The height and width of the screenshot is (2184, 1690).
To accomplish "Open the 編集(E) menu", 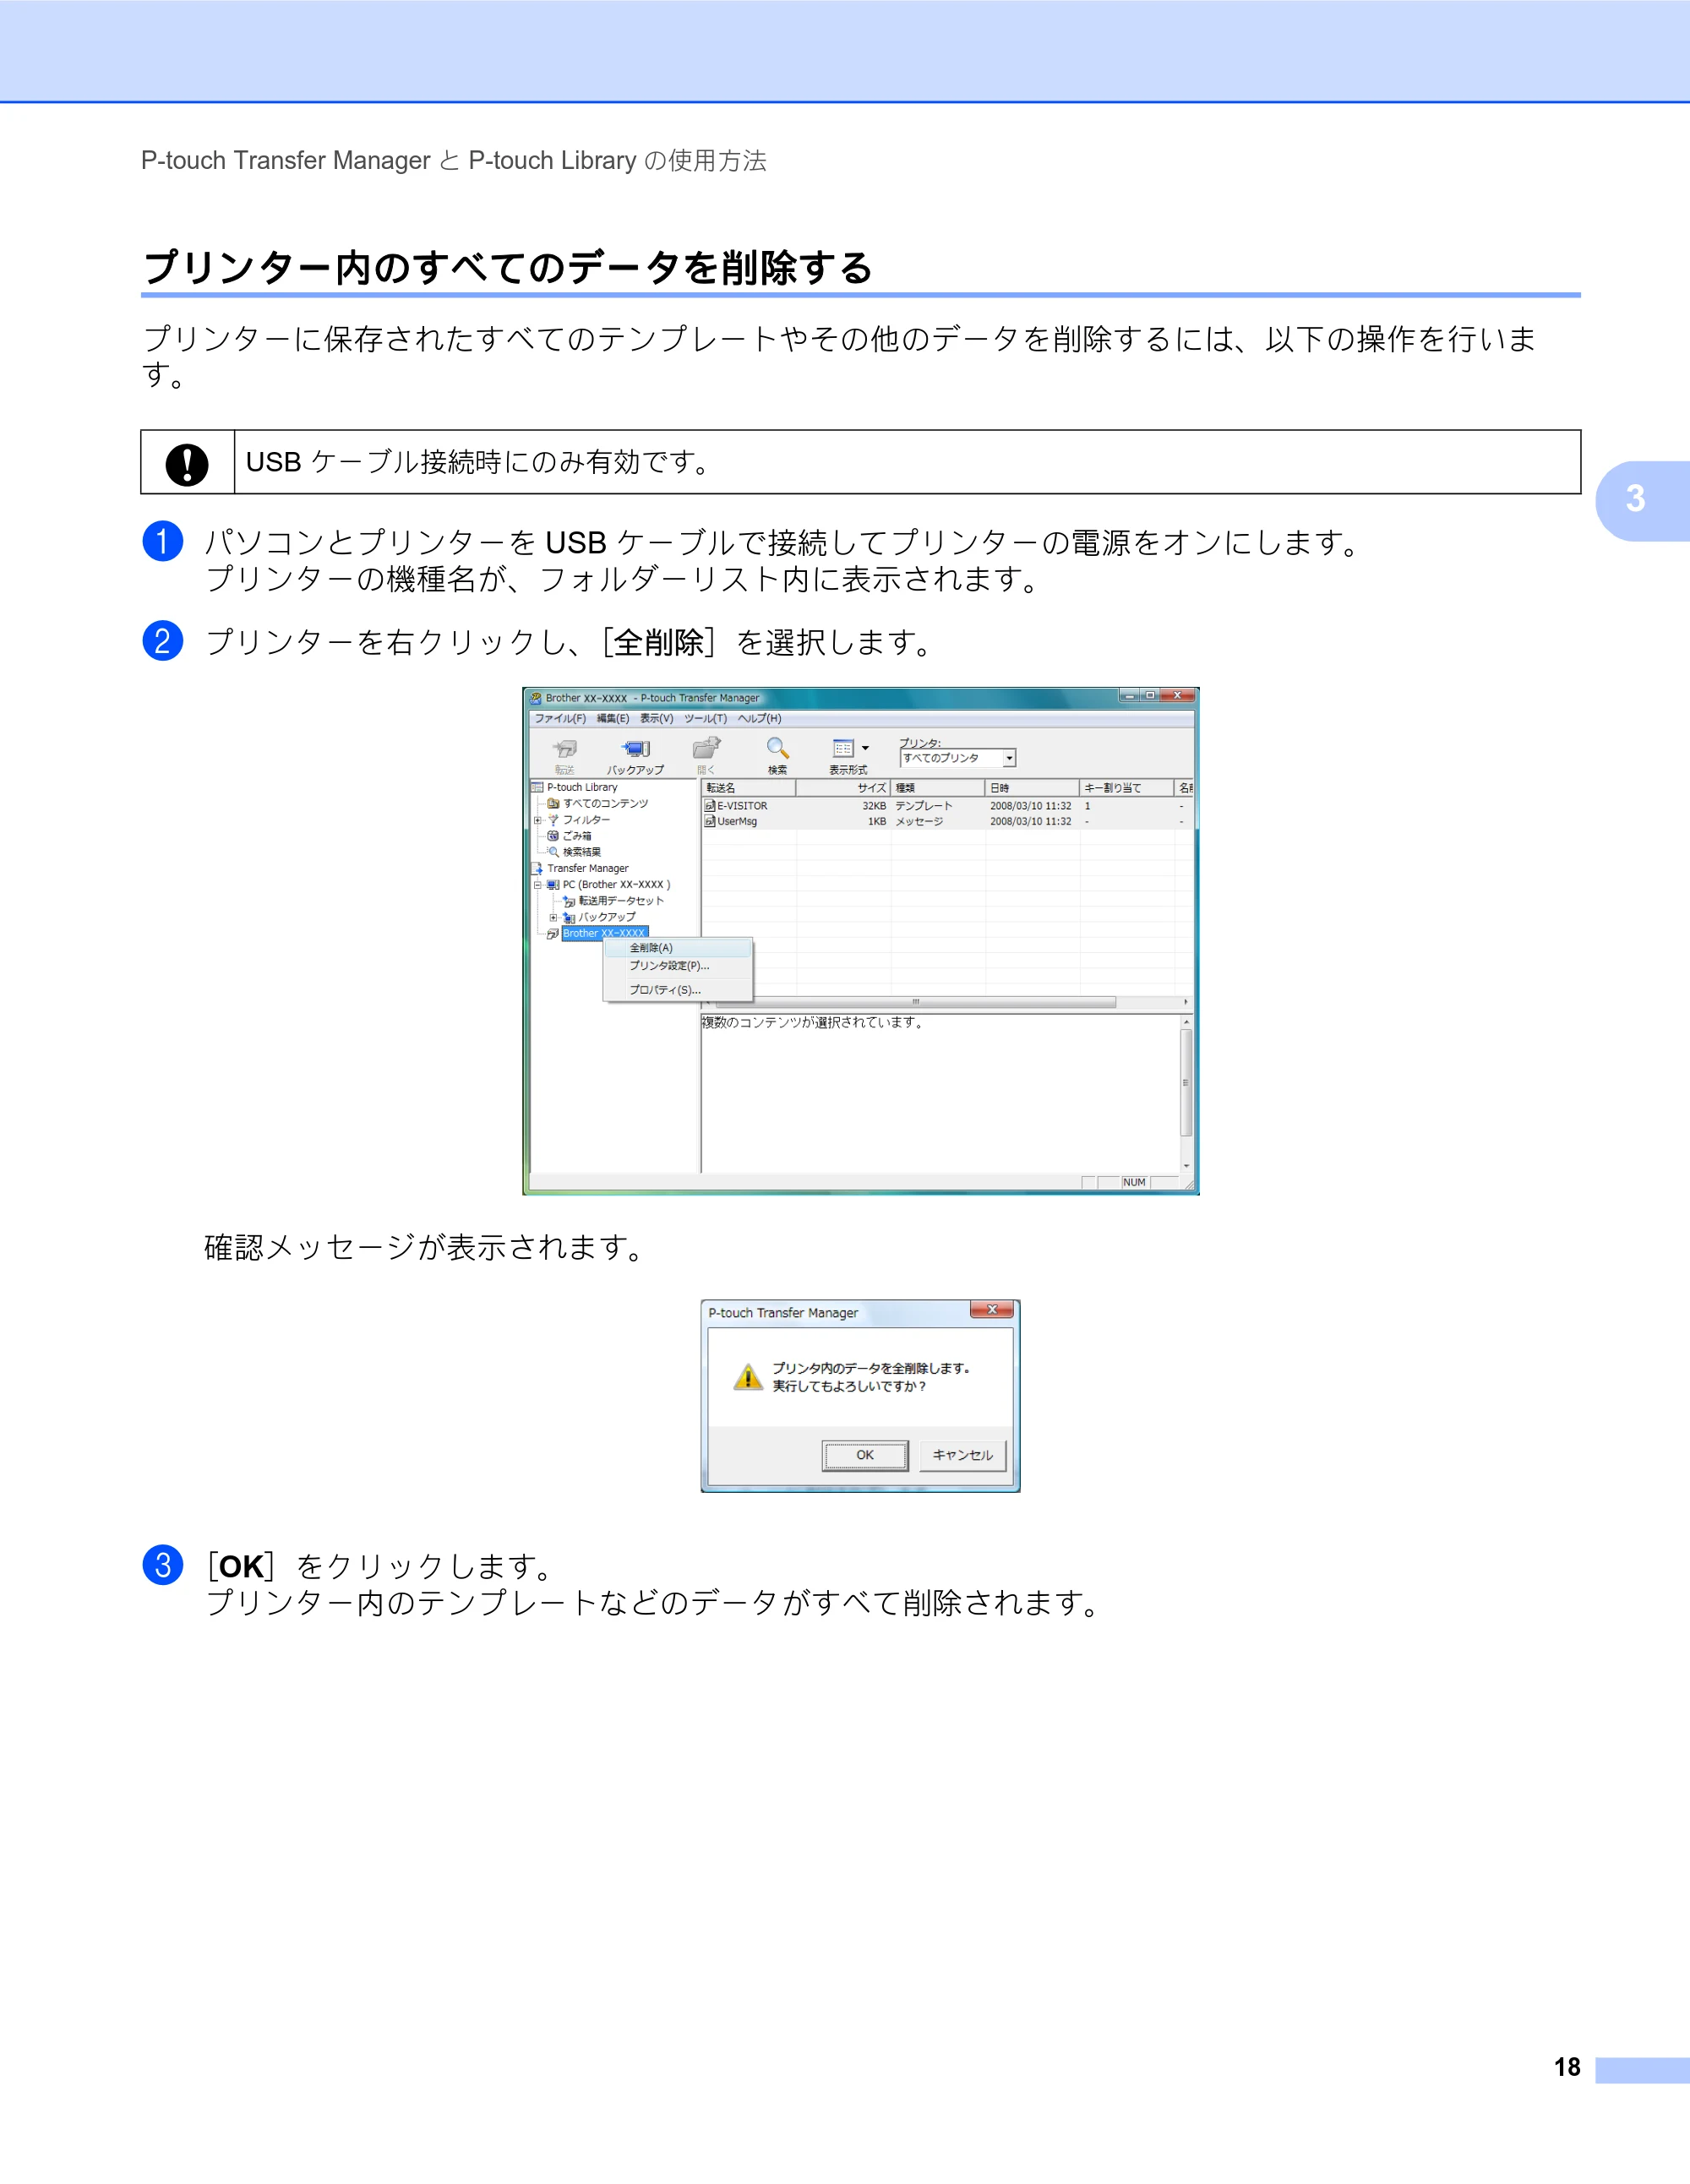I will pyautogui.click(x=613, y=718).
